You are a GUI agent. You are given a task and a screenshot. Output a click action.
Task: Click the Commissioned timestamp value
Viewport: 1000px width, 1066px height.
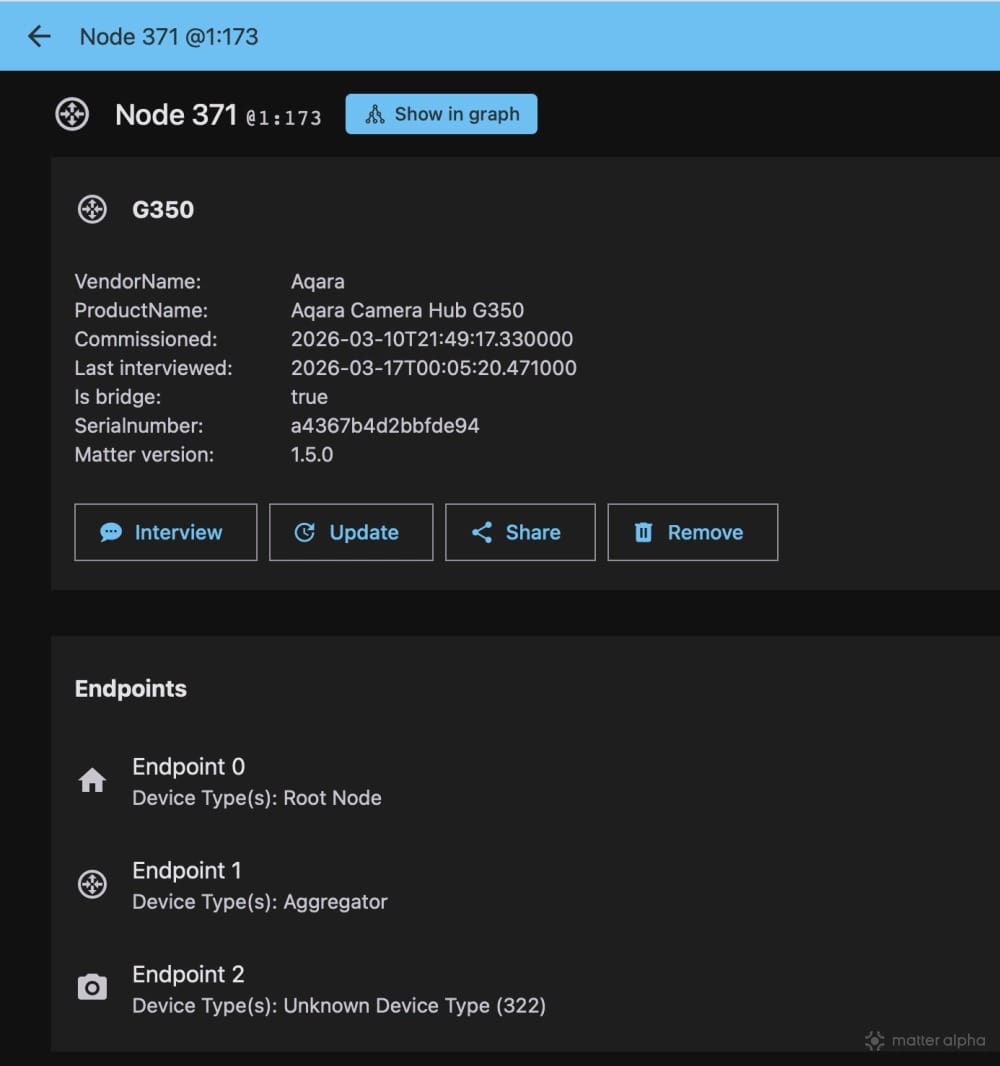click(431, 339)
